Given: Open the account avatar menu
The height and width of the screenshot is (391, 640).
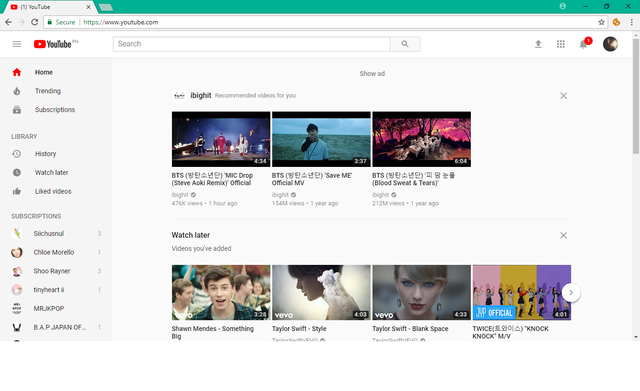Looking at the screenshot, I should pos(610,44).
